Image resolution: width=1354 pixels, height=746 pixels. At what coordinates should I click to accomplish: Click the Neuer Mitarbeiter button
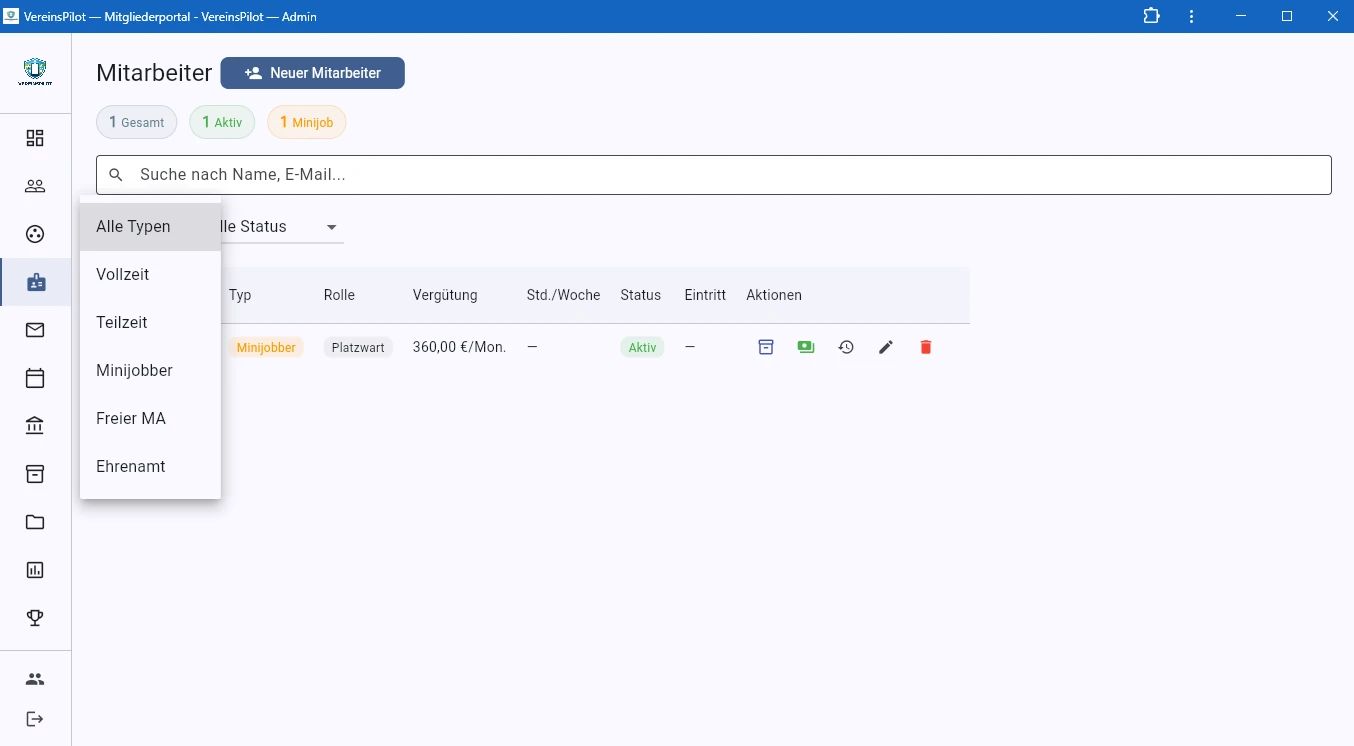tap(312, 73)
